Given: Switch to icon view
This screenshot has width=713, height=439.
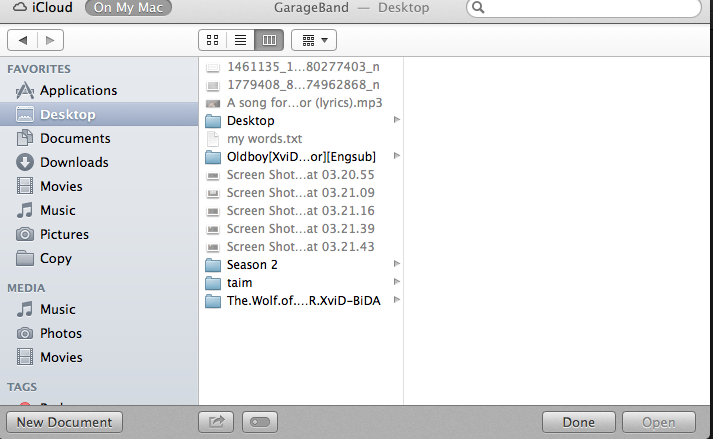Looking at the screenshot, I should click(212, 40).
